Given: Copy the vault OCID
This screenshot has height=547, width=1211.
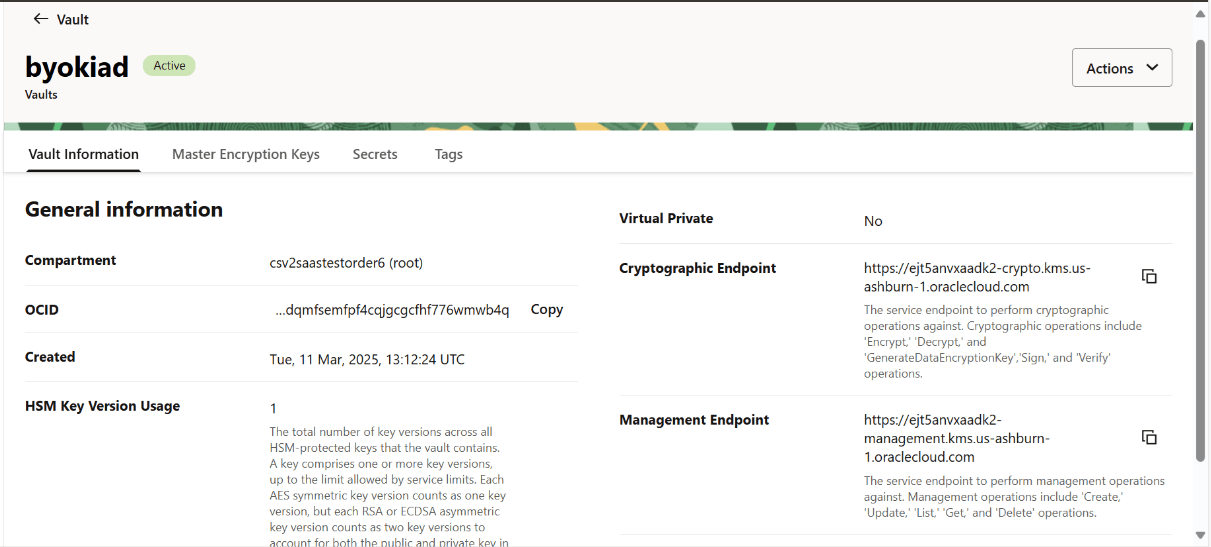Looking at the screenshot, I should (x=547, y=310).
